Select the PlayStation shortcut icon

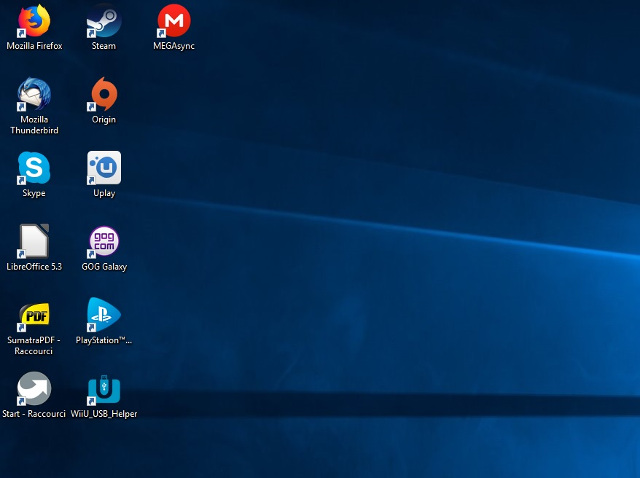click(104, 315)
